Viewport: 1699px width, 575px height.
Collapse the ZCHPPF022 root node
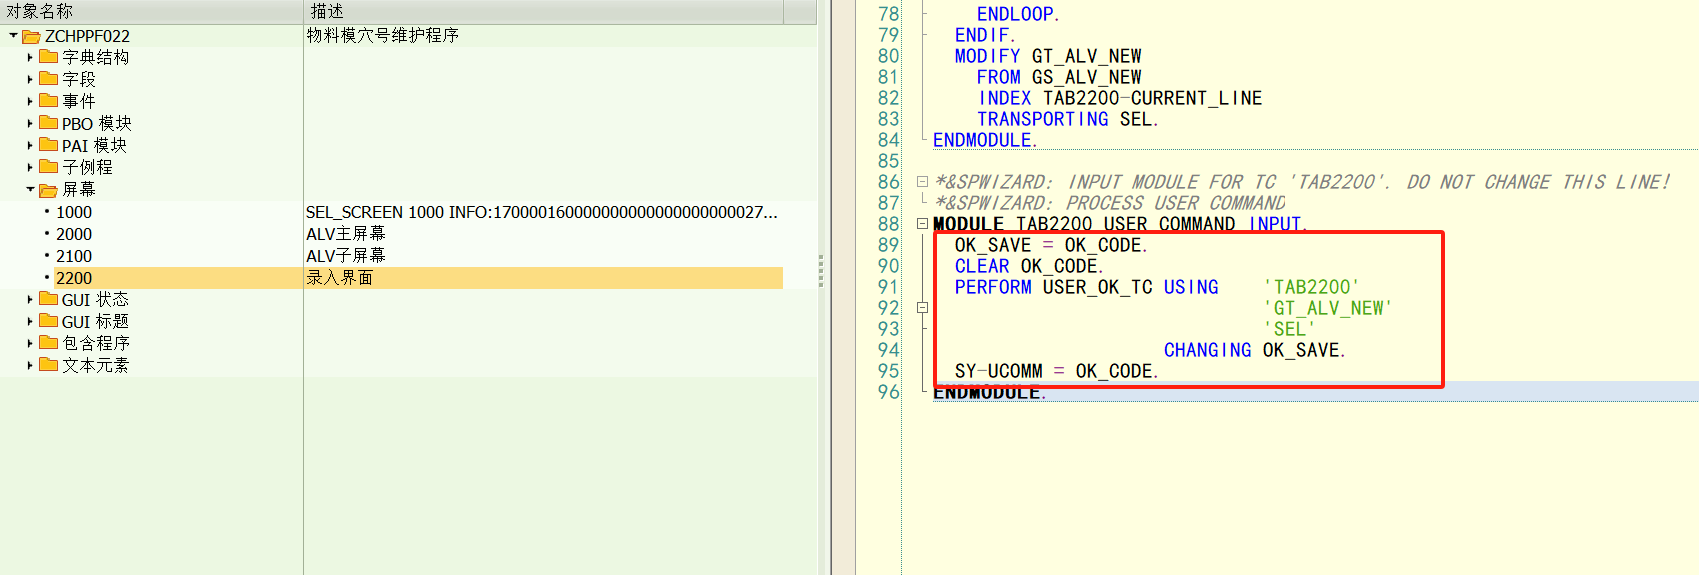[x=13, y=36]
